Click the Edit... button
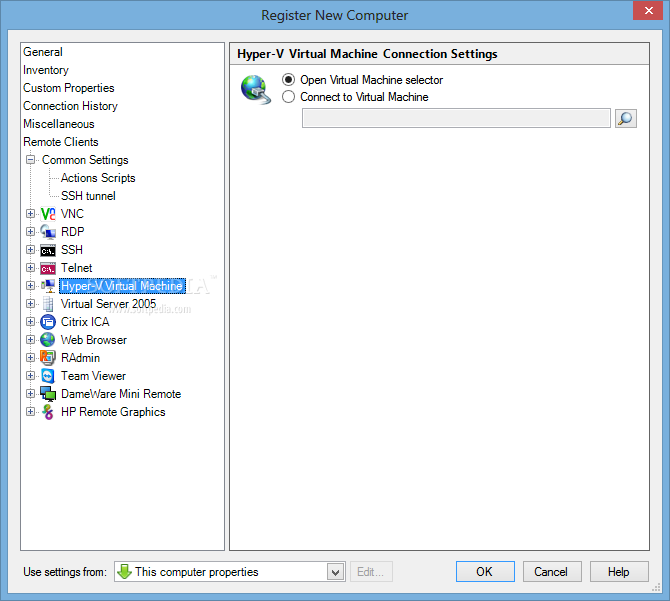This screenshot has height=601, width=670. click(x=371, y=572)
